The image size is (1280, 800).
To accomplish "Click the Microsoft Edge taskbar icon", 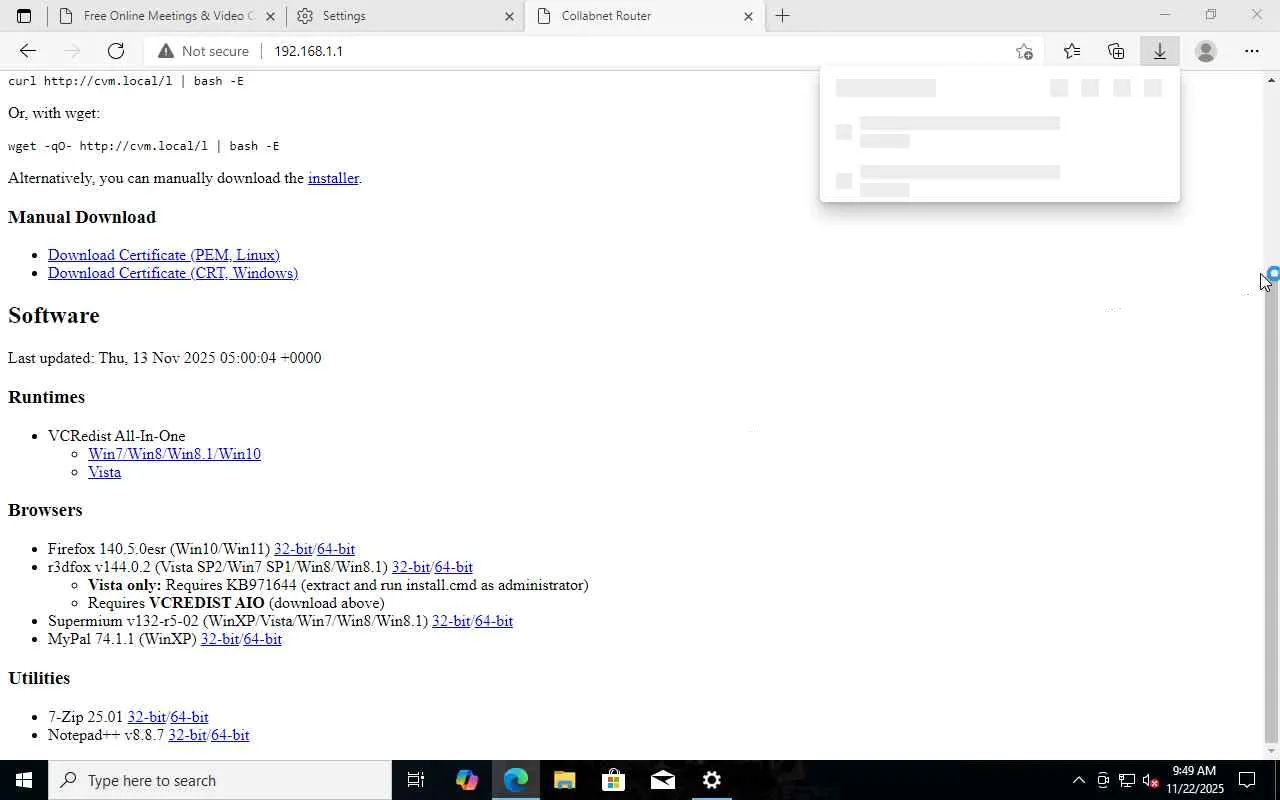I will tap(516, 780).
